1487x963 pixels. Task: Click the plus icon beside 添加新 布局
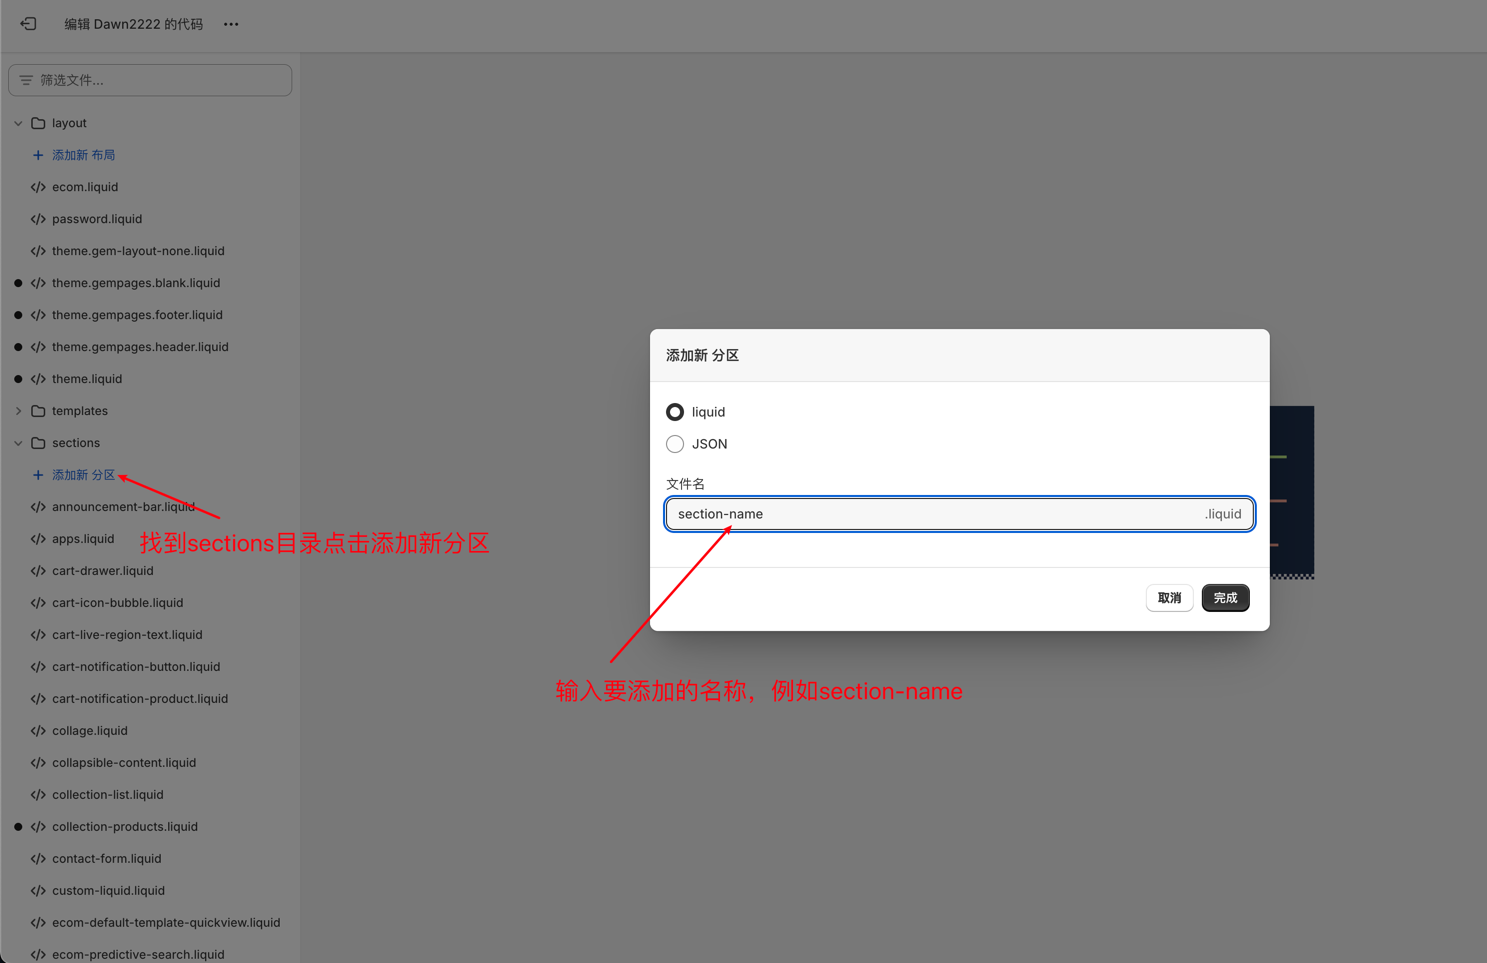38,155
